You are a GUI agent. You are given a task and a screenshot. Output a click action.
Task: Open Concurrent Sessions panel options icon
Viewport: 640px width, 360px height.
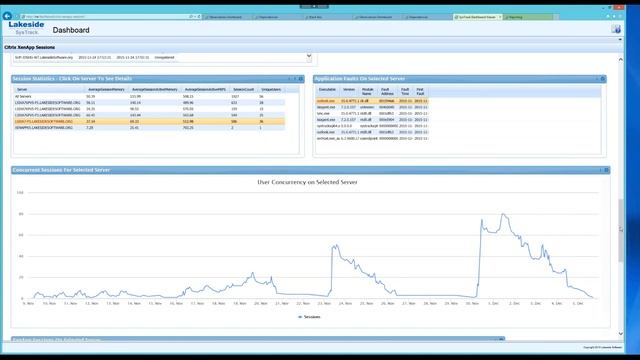click(x=607, y=170)
